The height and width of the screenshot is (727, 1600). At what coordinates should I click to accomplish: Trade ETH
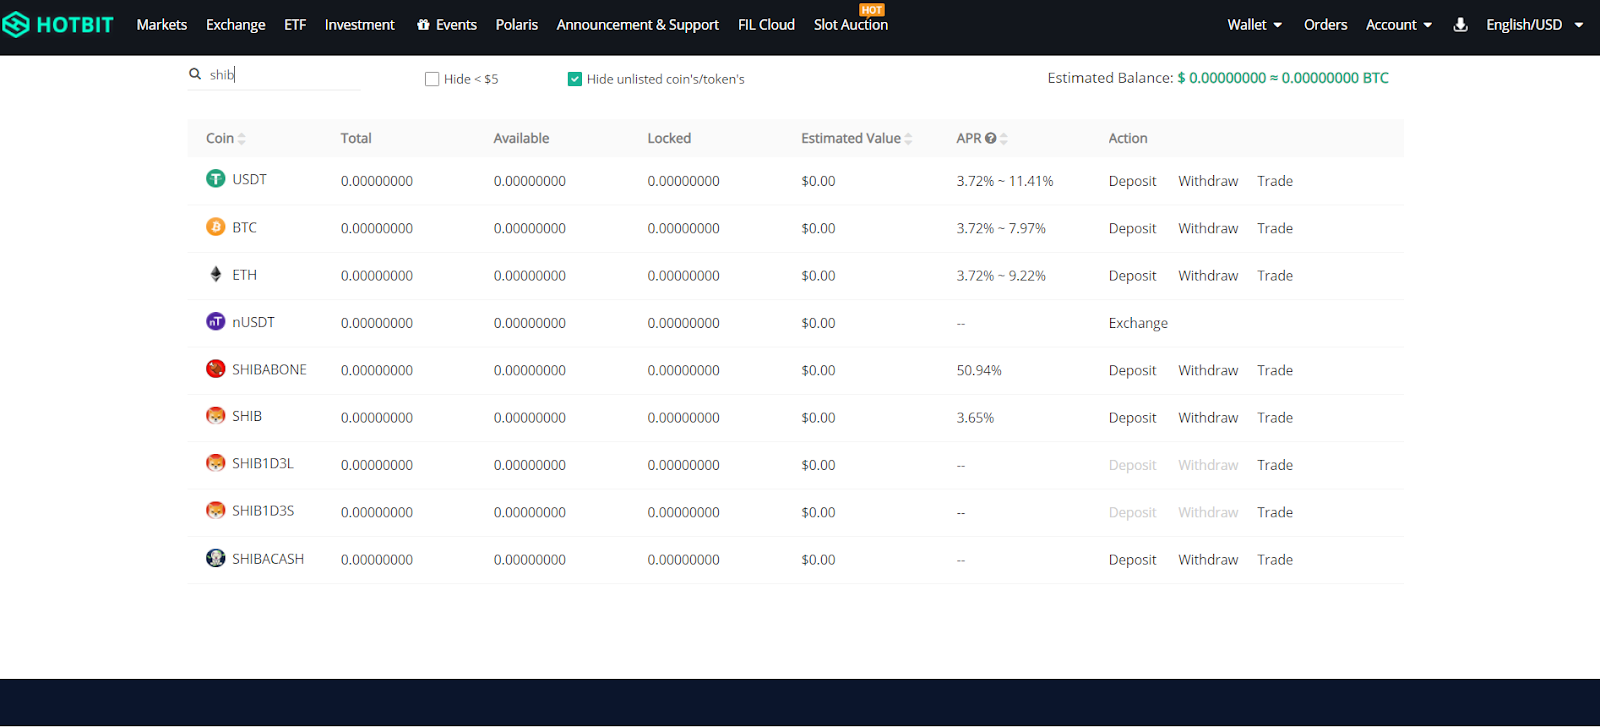[x=1275, y=276]
